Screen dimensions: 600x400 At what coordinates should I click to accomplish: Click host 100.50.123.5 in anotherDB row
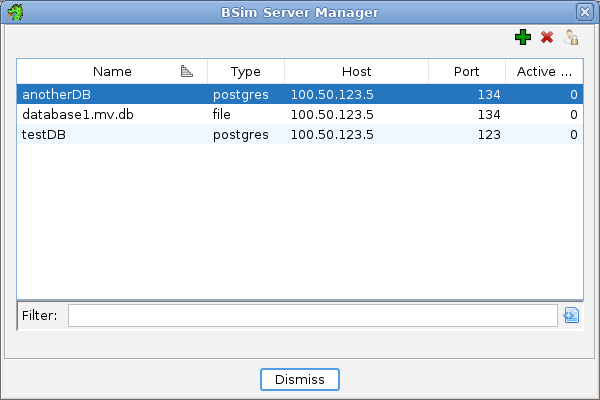[332, 95]
